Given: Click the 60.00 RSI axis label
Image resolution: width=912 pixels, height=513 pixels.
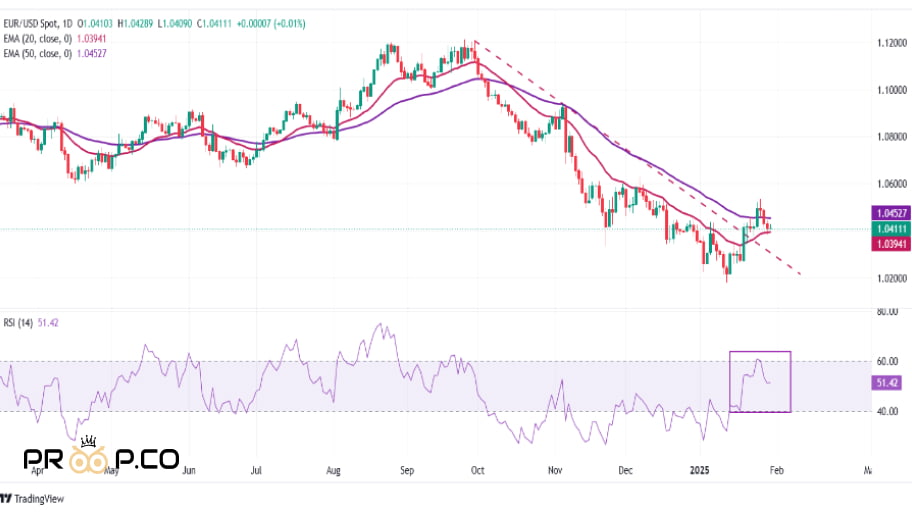Looking at the screenshot, I should (x=888, y=361).
